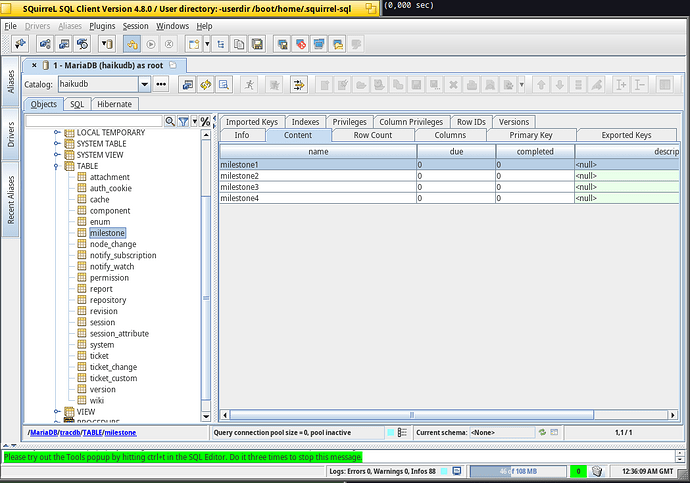Open the Session menu
This screenshot has width=690, height=483.
(x=135, y=26)
